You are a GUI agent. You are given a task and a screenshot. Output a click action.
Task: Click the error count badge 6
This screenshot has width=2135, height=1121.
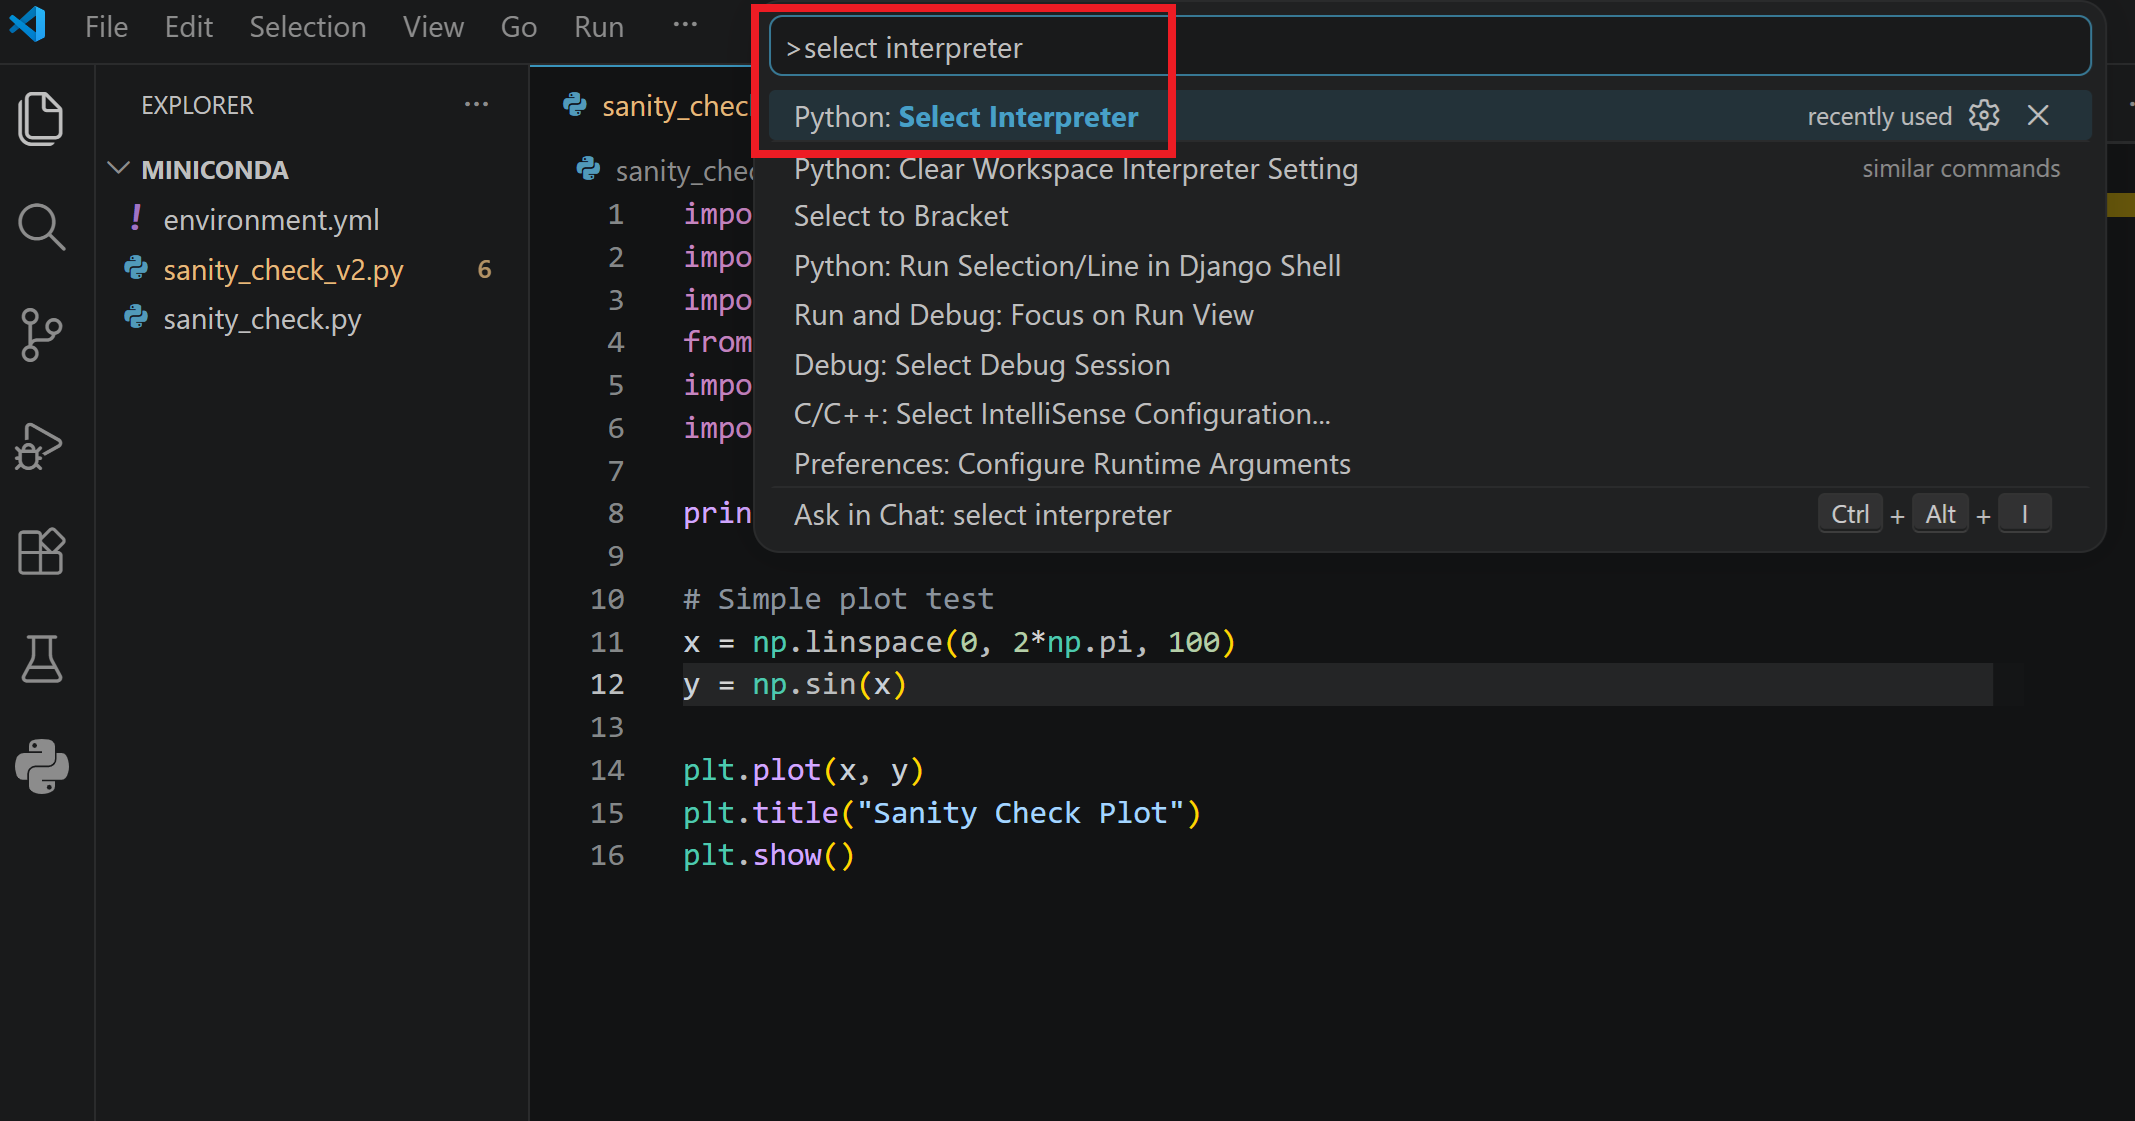pos(484,270)
